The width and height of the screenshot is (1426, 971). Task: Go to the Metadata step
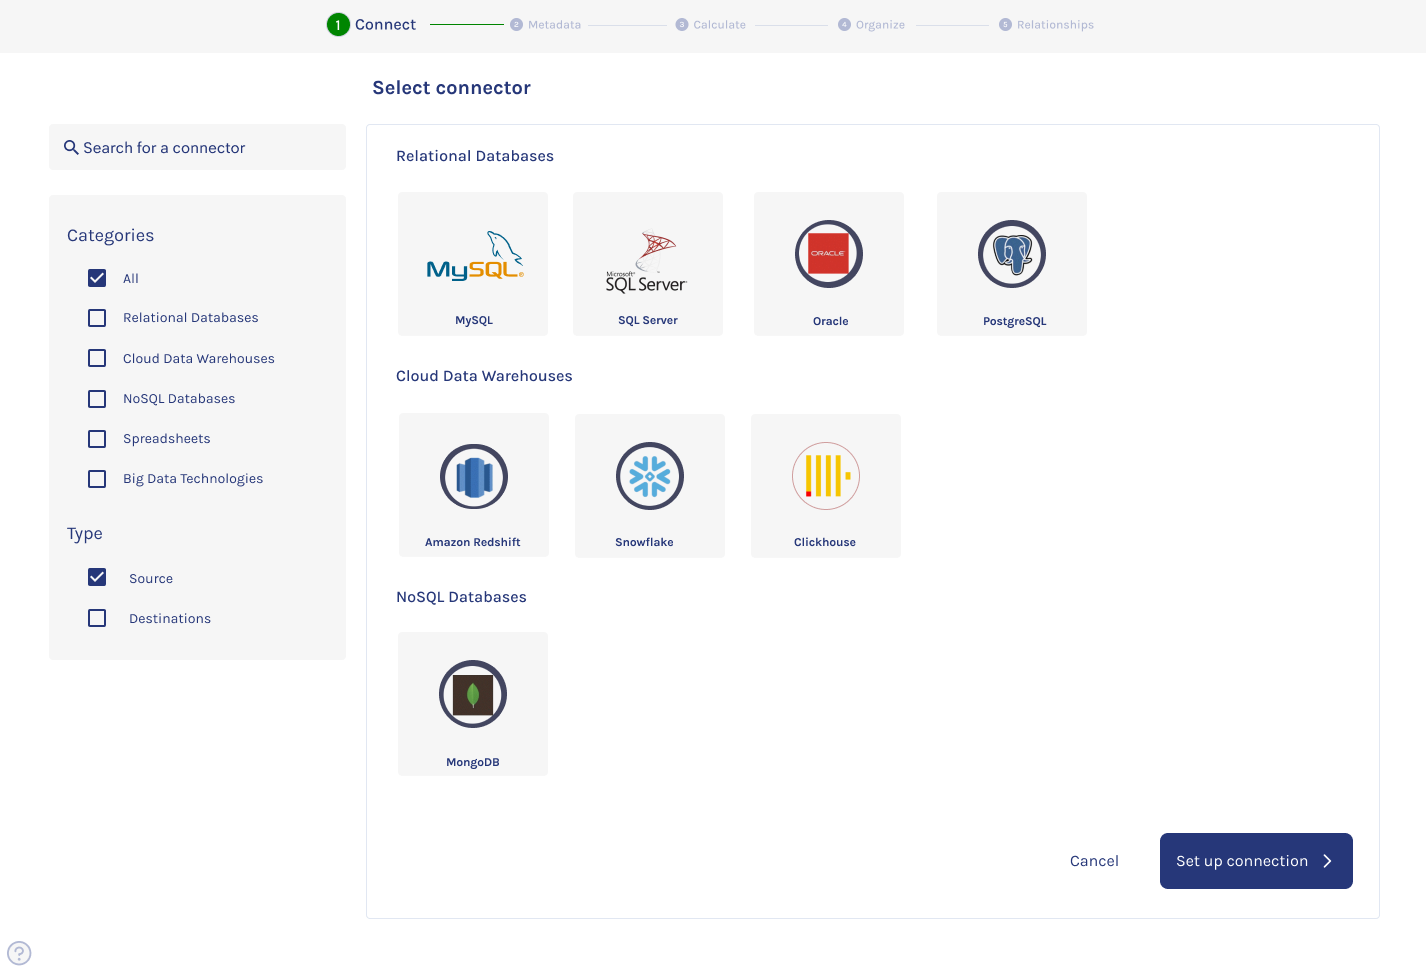coord(545,25)
